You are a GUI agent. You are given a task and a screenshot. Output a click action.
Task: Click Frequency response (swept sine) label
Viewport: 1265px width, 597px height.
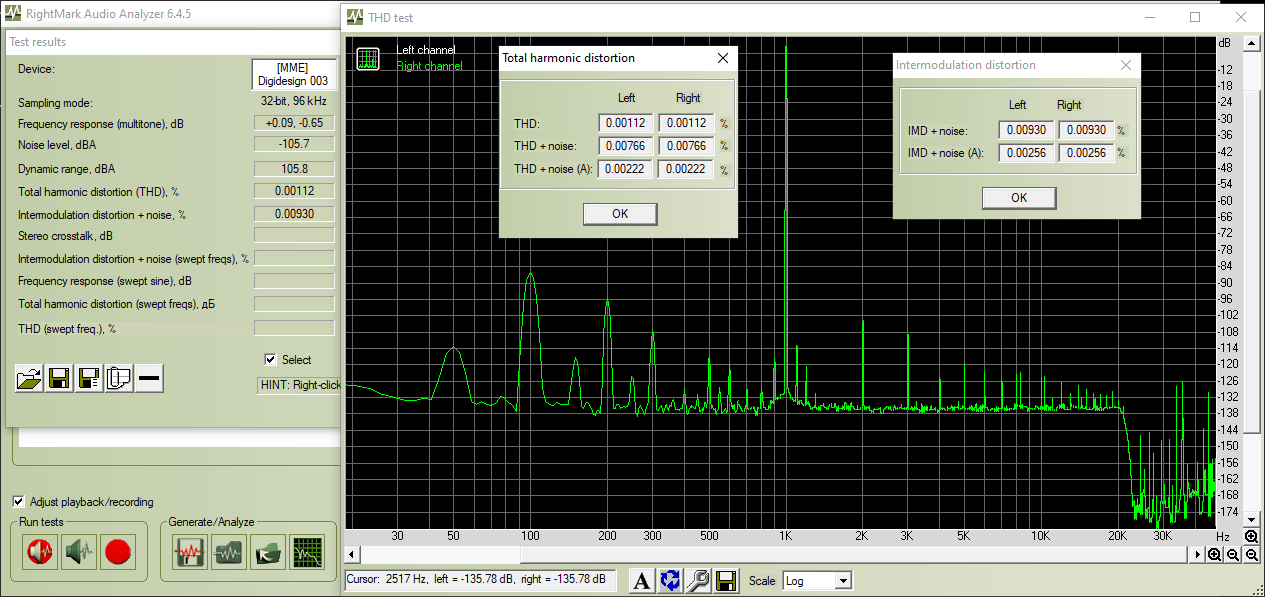(x=105, y=282)
